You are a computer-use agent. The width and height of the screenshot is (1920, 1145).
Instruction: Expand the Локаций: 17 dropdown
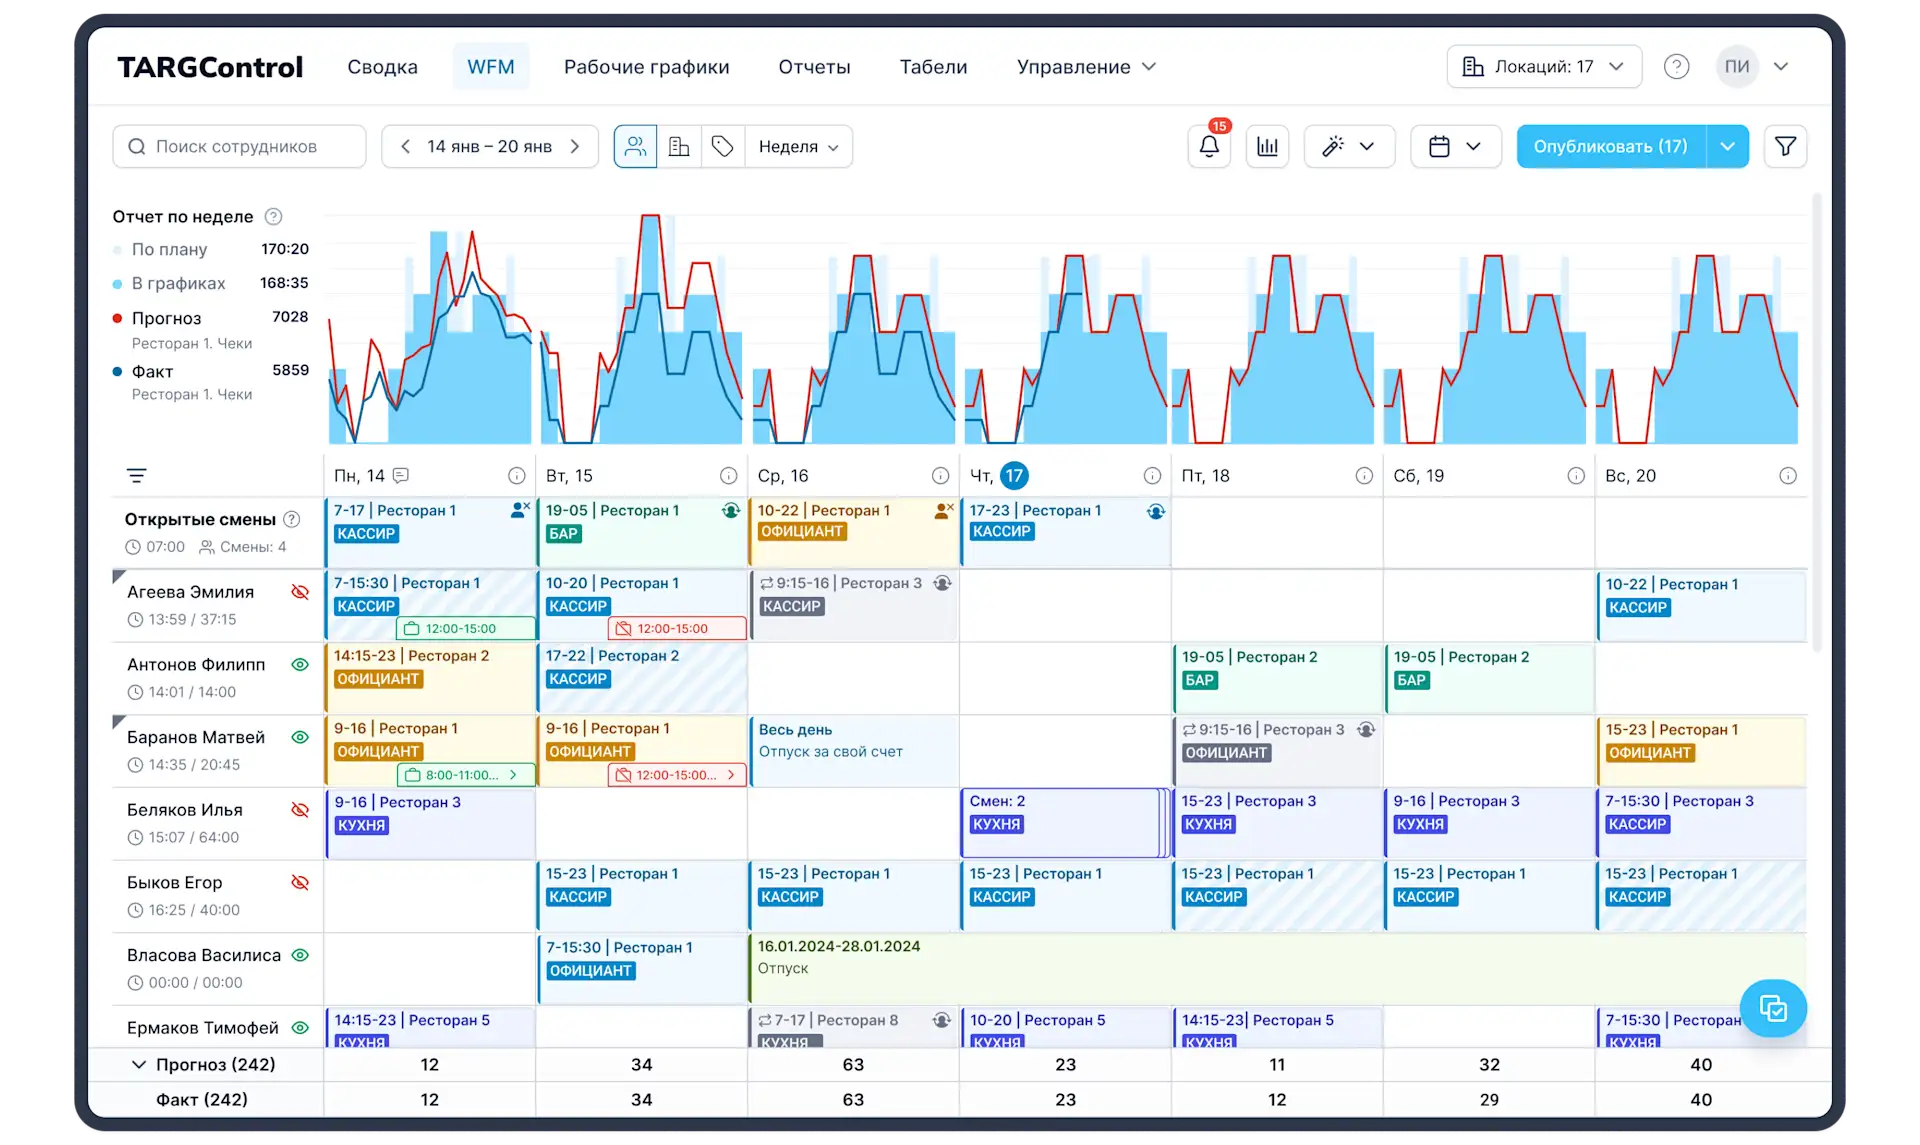pos(1543,67)
